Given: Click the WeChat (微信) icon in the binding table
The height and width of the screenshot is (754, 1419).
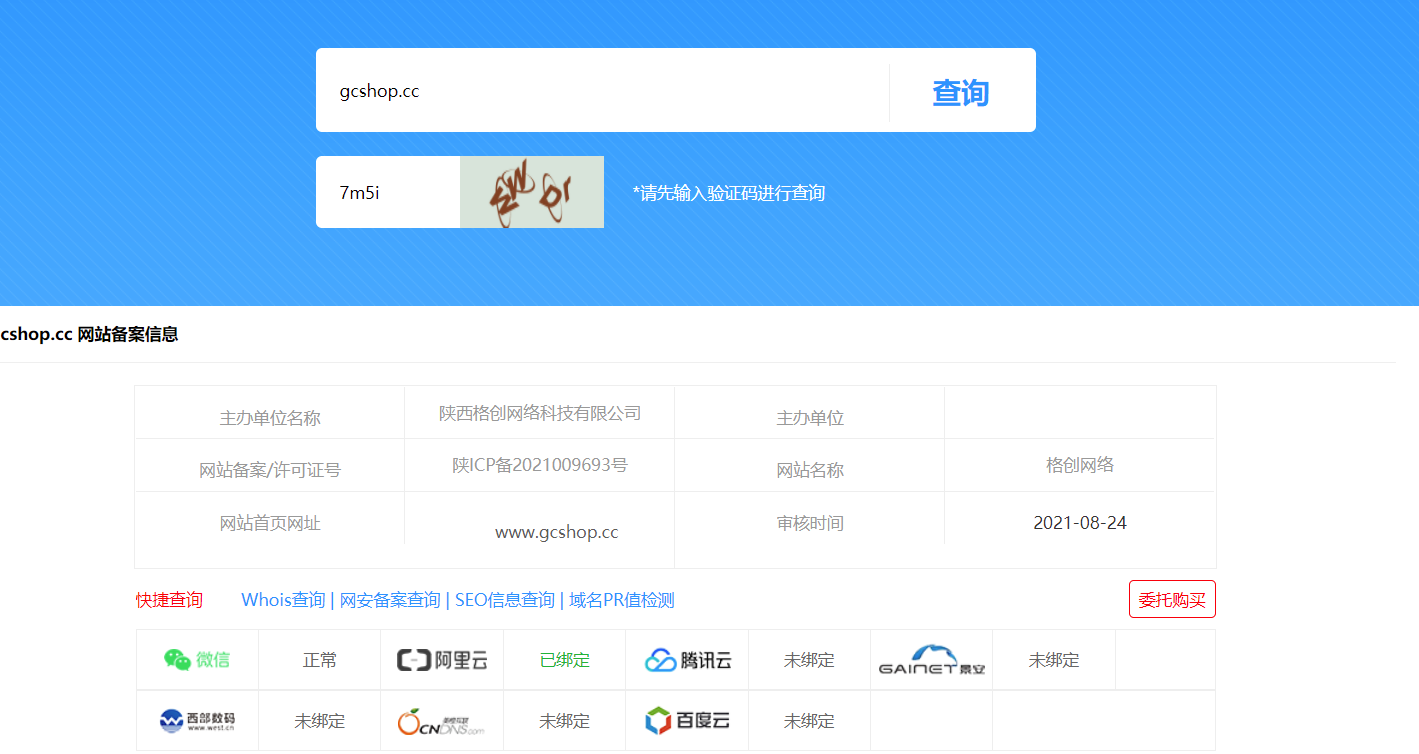Looking at the screenshot, I should (x=197, y=660).
